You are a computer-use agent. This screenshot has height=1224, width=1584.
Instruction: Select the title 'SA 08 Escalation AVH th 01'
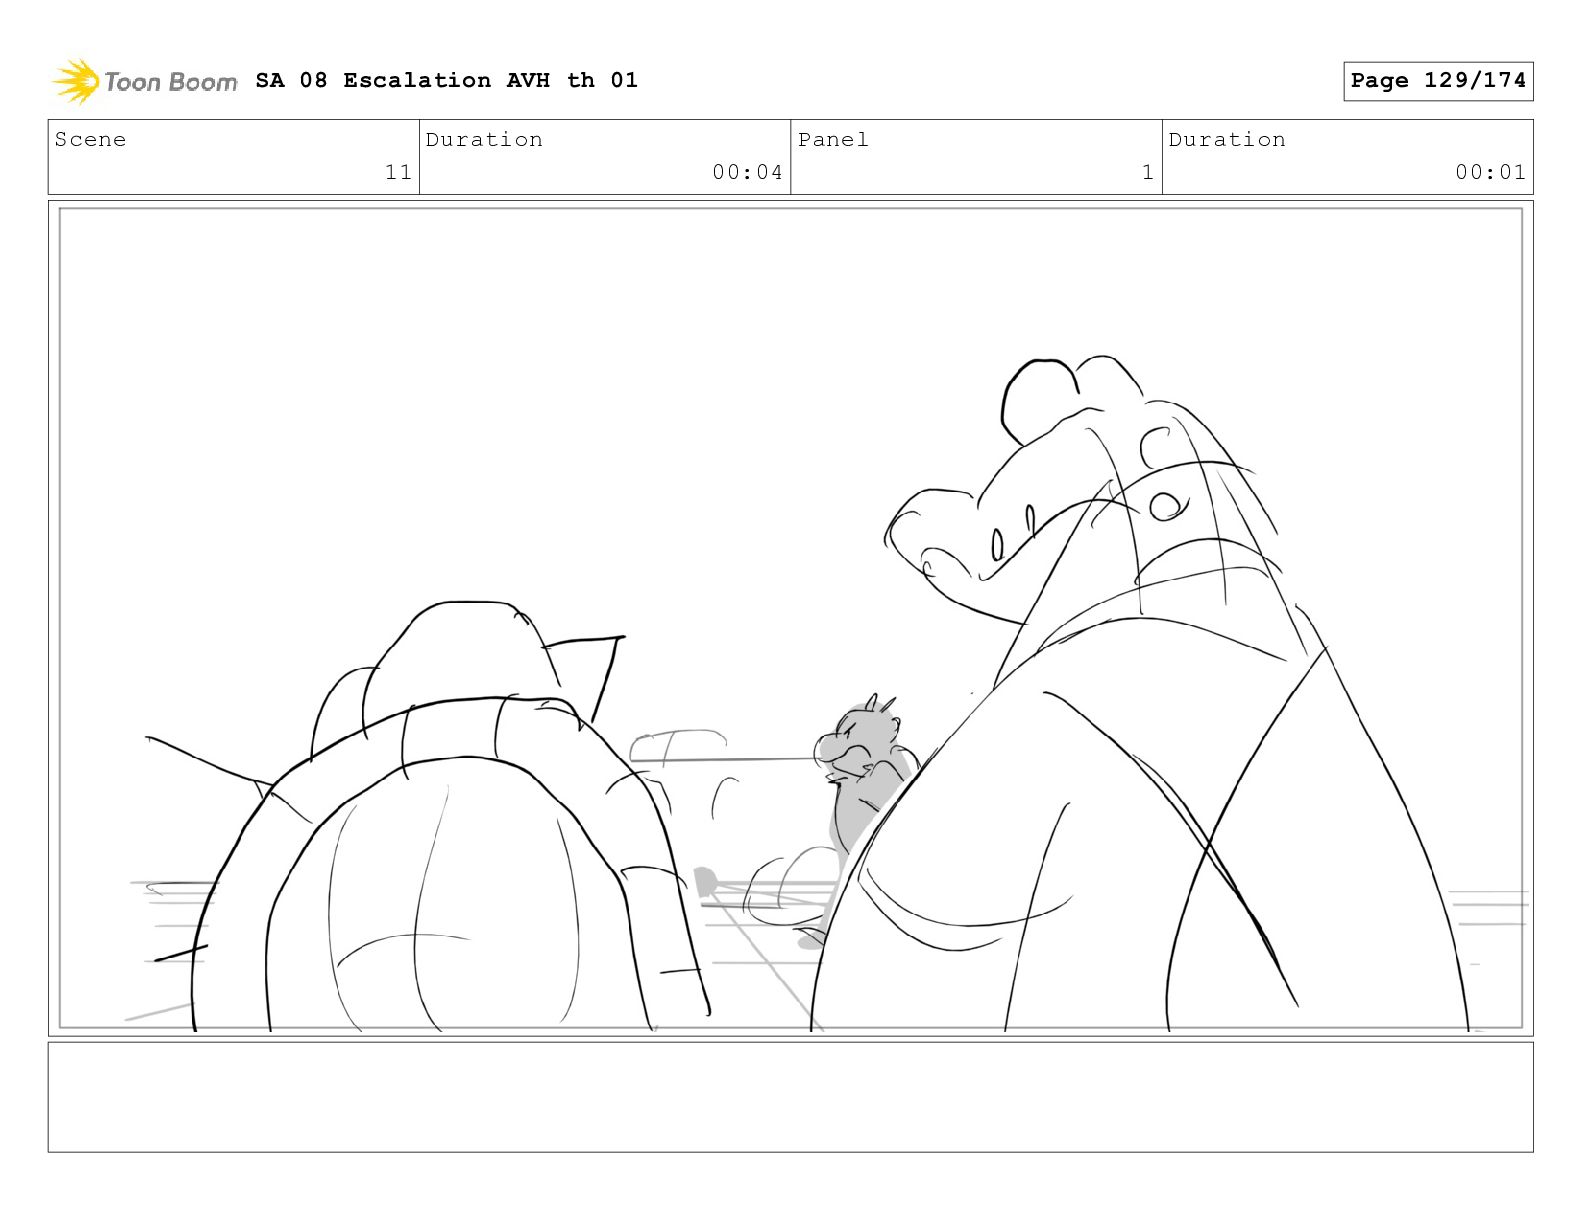446,80
